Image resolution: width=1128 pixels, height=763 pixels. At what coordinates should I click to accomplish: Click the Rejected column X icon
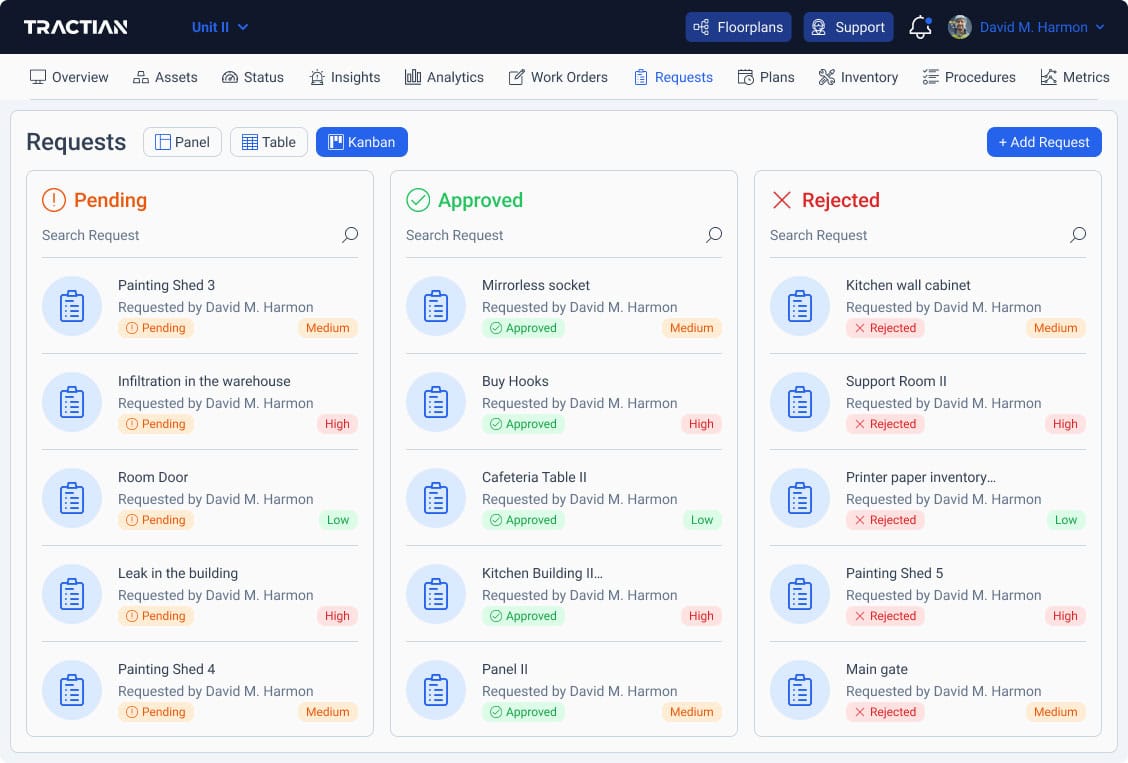782,200
